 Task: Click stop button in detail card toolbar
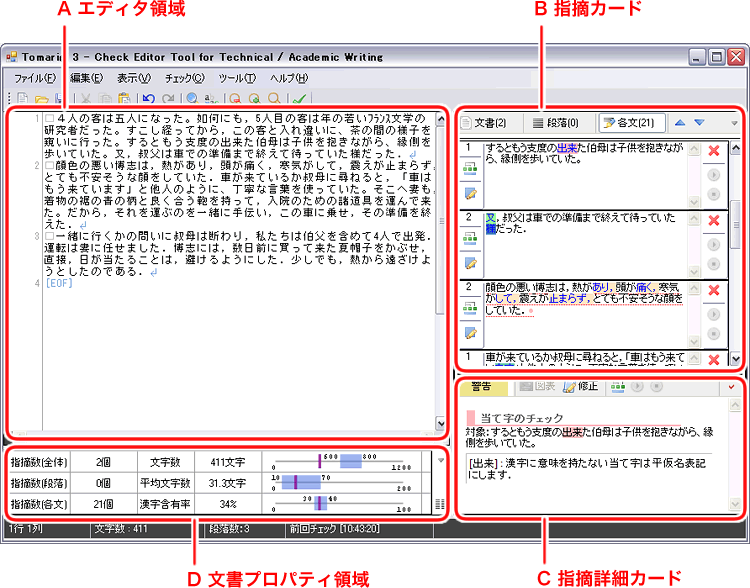(x=657, y=387)
